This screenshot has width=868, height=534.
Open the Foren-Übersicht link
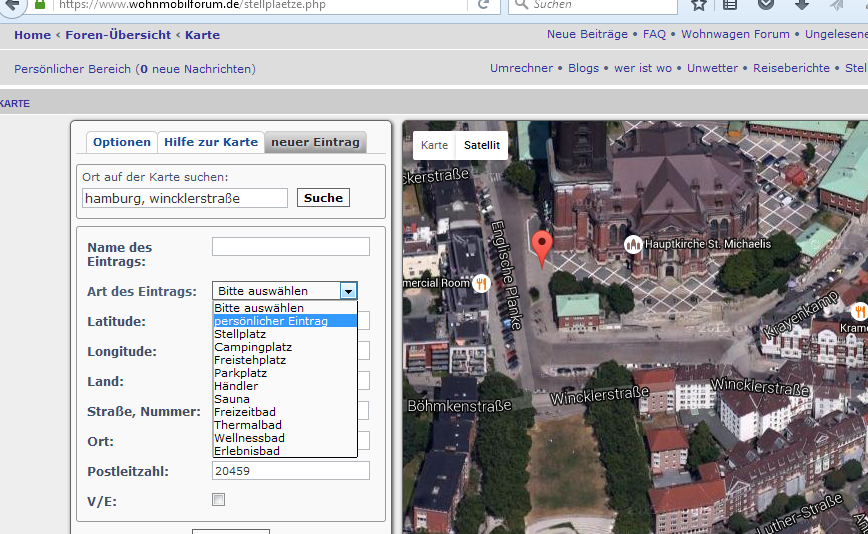coord(118,35)
